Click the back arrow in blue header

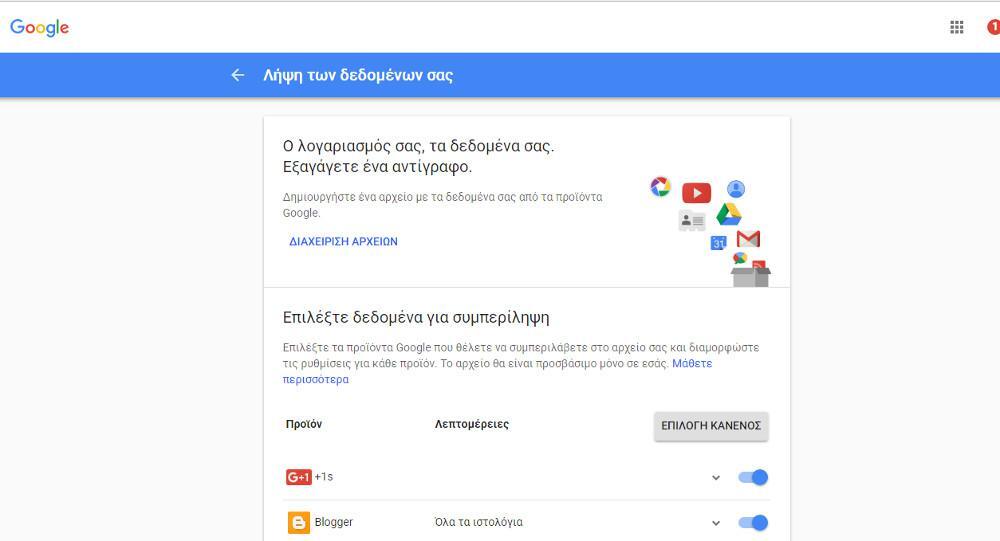click(237, 75)
